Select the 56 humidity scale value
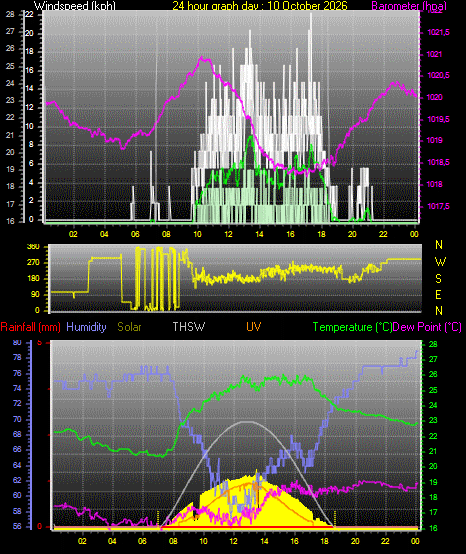 [17, 526]
